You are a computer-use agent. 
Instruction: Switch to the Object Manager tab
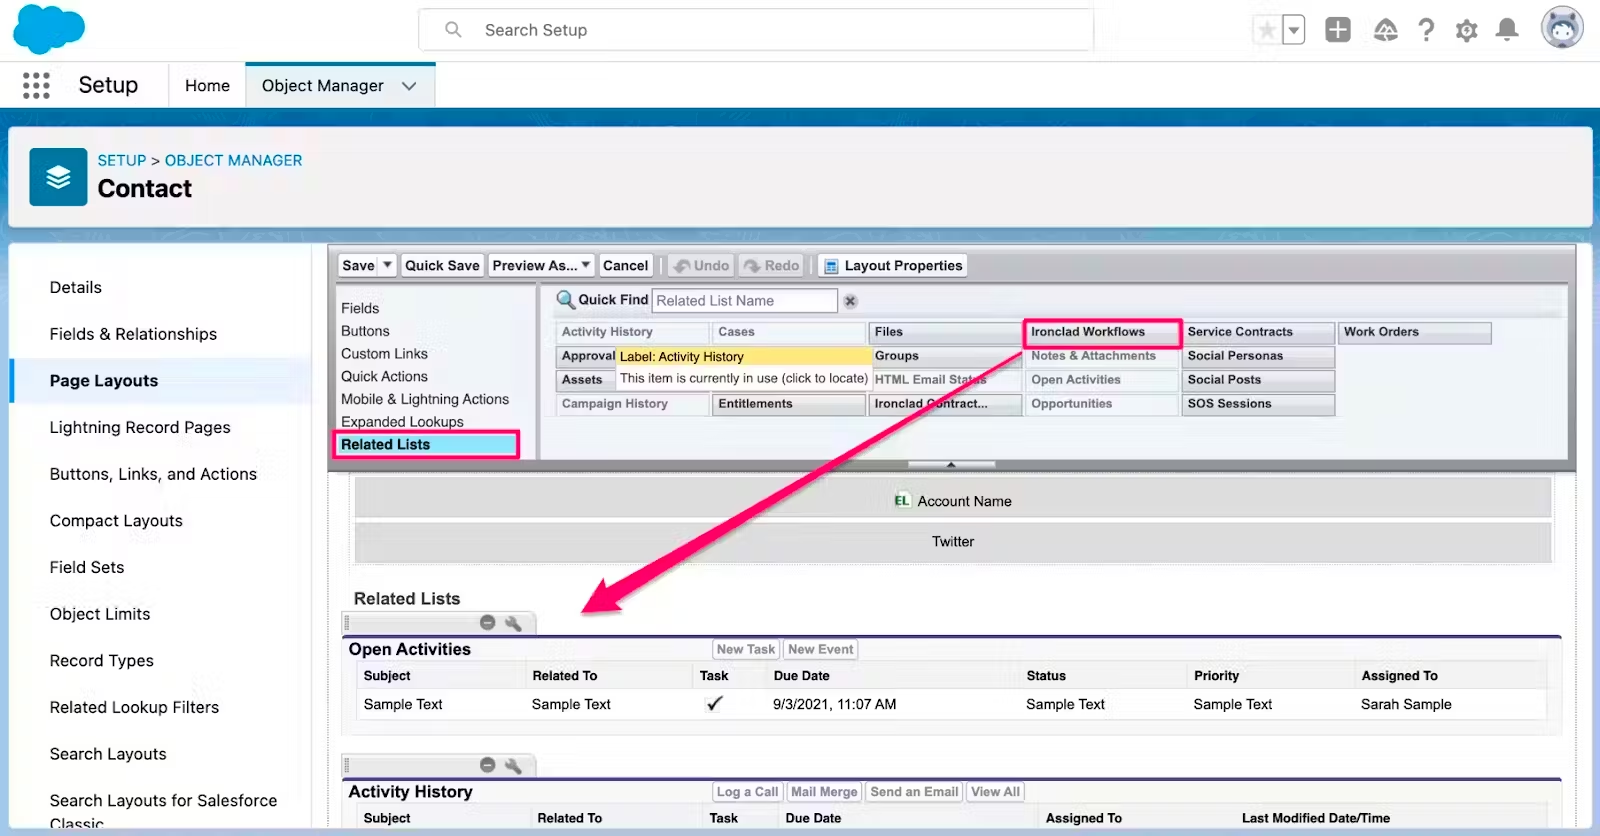tap(323, 86)
